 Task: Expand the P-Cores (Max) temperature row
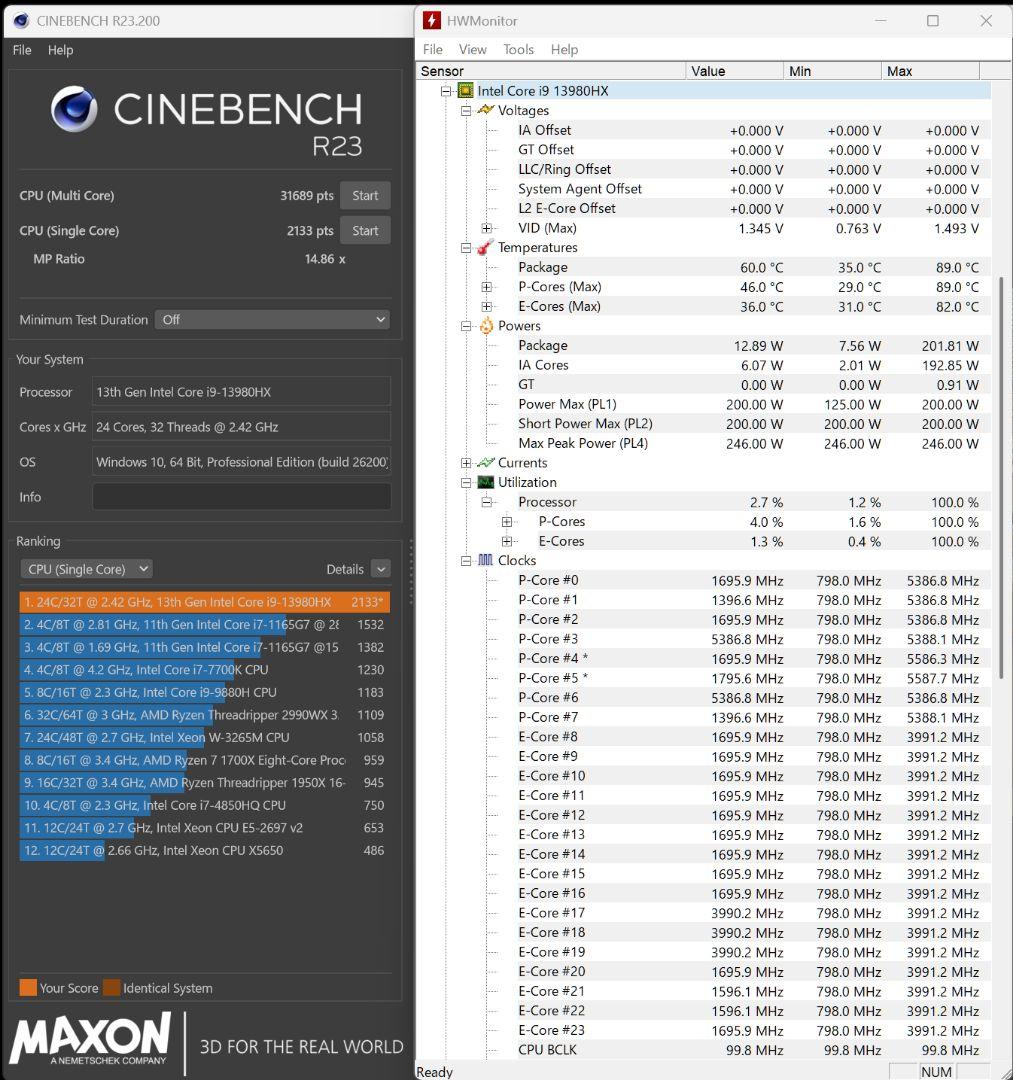[487, 287]
